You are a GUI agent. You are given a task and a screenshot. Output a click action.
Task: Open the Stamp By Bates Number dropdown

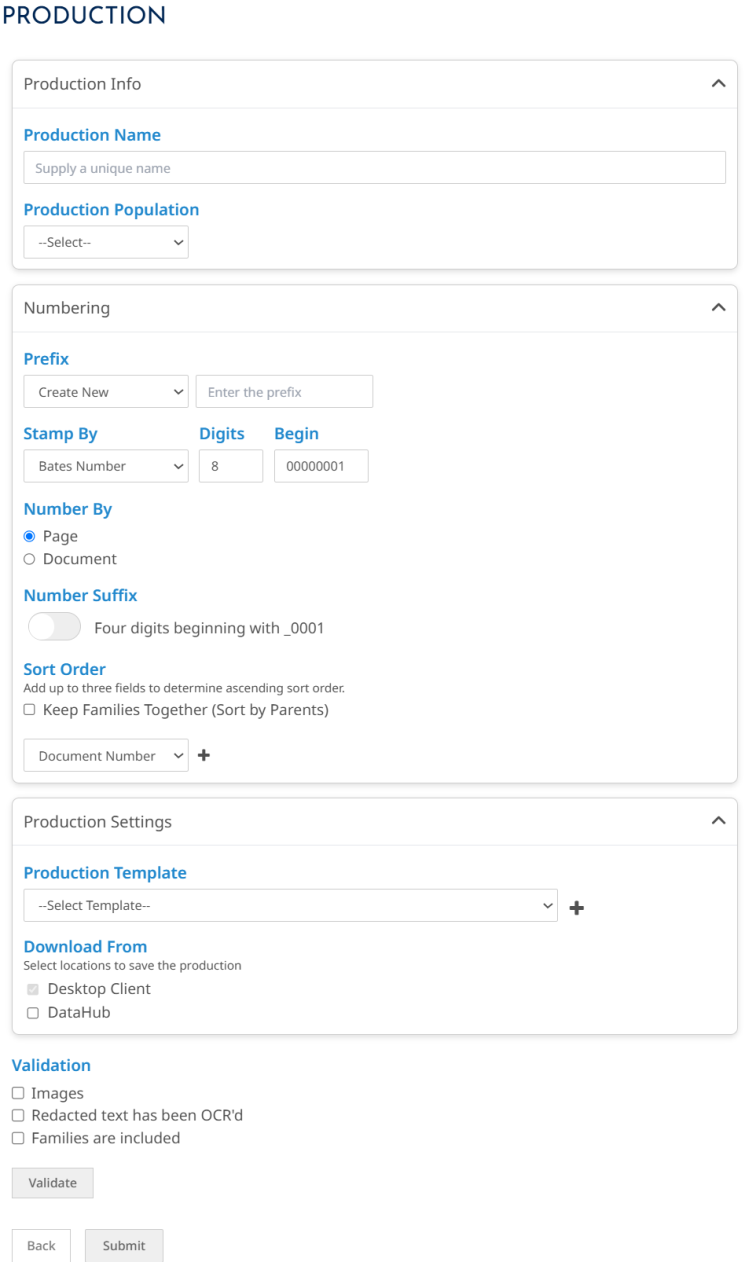(x=106, y=466)
